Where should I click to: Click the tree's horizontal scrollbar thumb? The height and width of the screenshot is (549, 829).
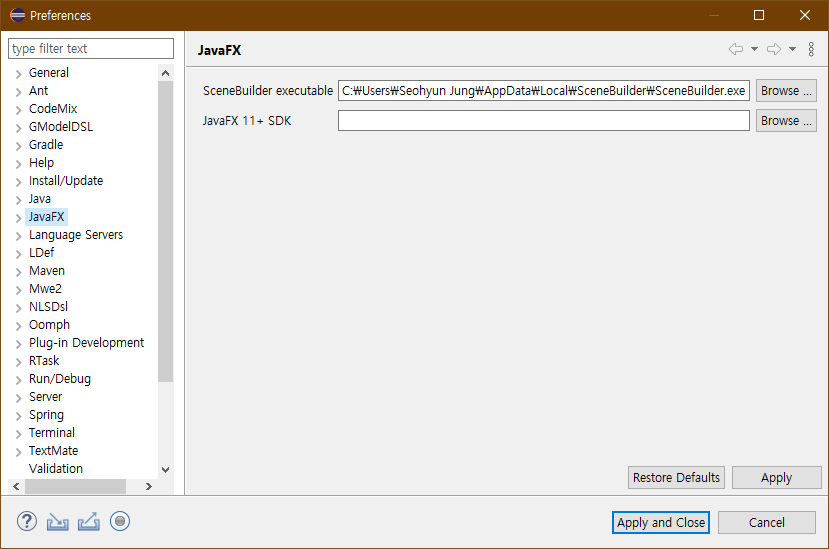[76, 487]
